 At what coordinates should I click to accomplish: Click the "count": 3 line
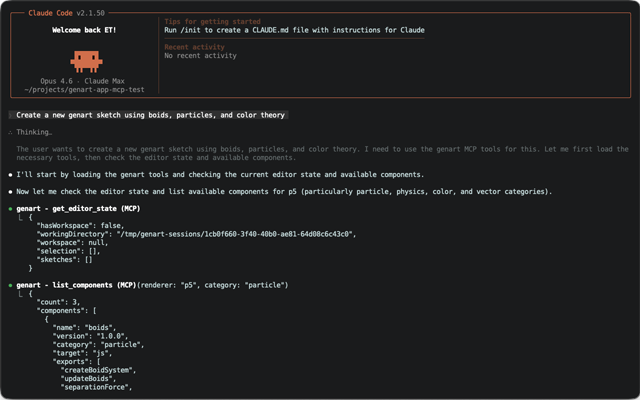coord(58,302)
